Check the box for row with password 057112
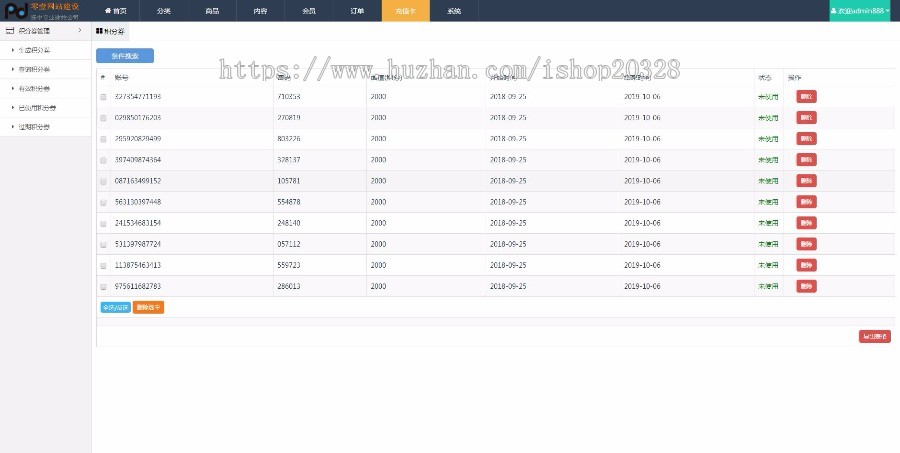 [103, 245]
